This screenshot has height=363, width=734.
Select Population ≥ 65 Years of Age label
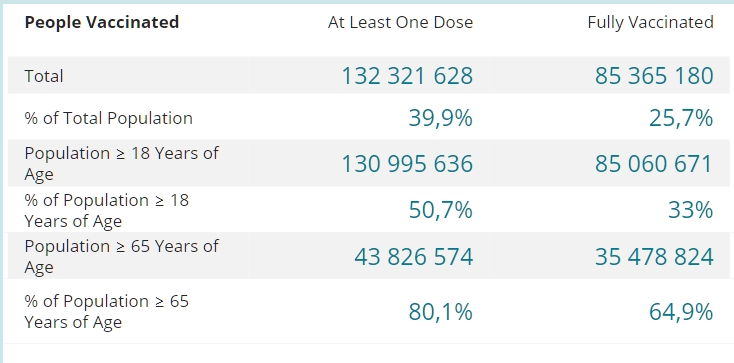[x=121, y=256]
